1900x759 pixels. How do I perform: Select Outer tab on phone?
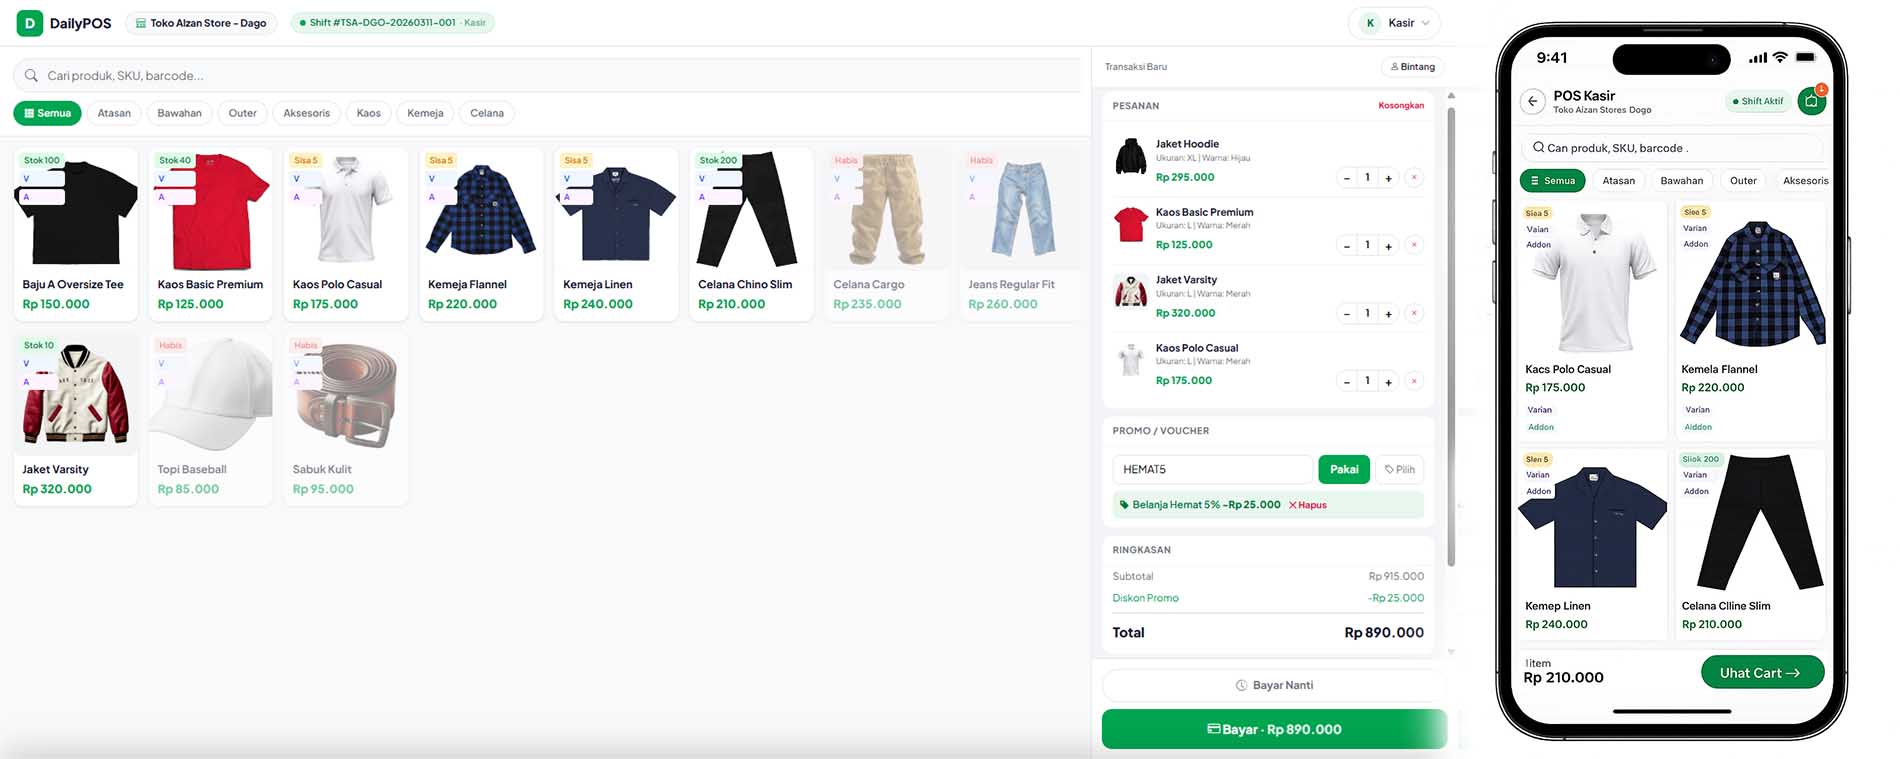point(1743,181)
